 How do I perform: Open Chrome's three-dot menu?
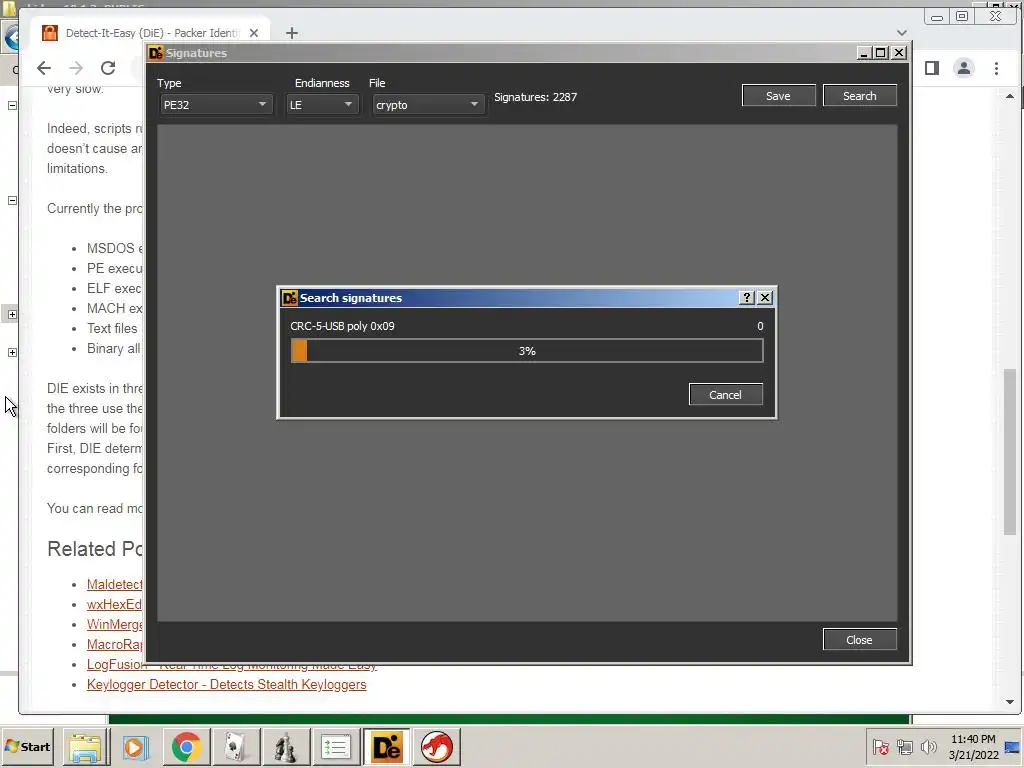click(x=997, y=68)
